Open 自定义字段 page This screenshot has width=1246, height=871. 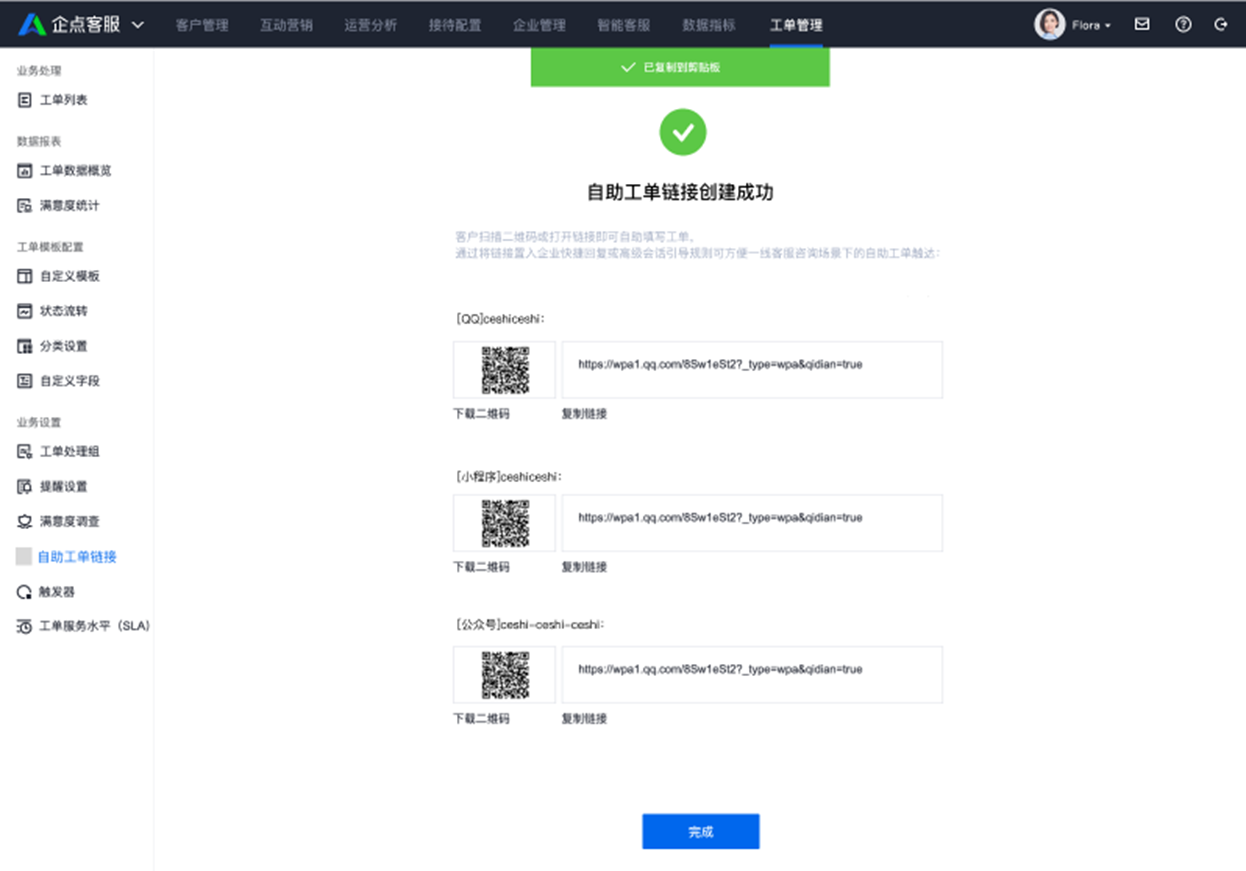point(70,381)
